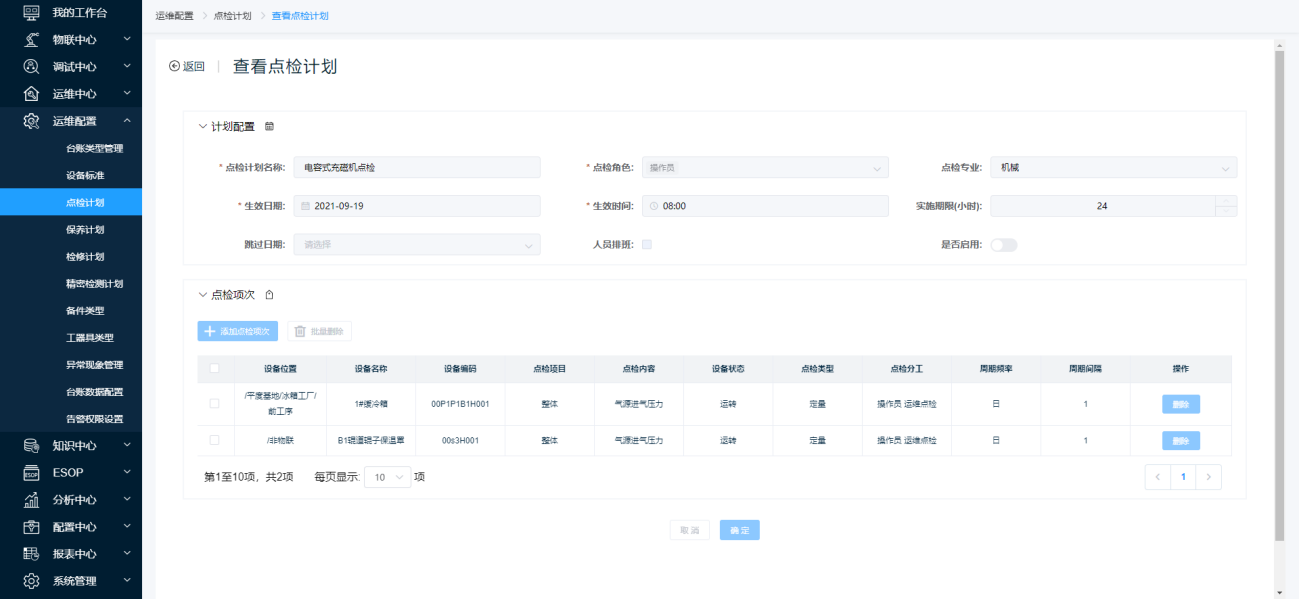This screenshot has height=599, width=1299.
Task: Click 点检计划 breadcrumb link
Action: pos(233,16)
